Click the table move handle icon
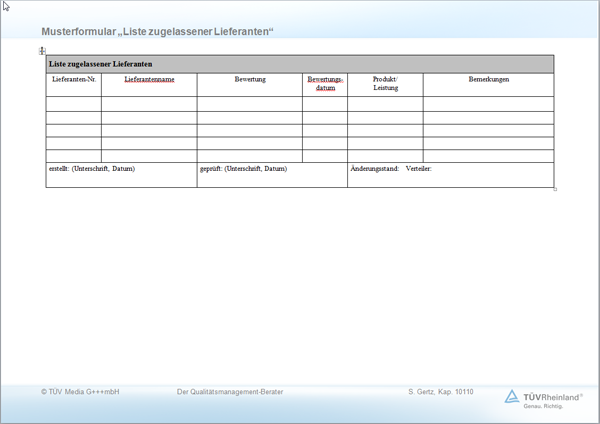The width and height of the screenshot is (600, 424). (42, 50)
